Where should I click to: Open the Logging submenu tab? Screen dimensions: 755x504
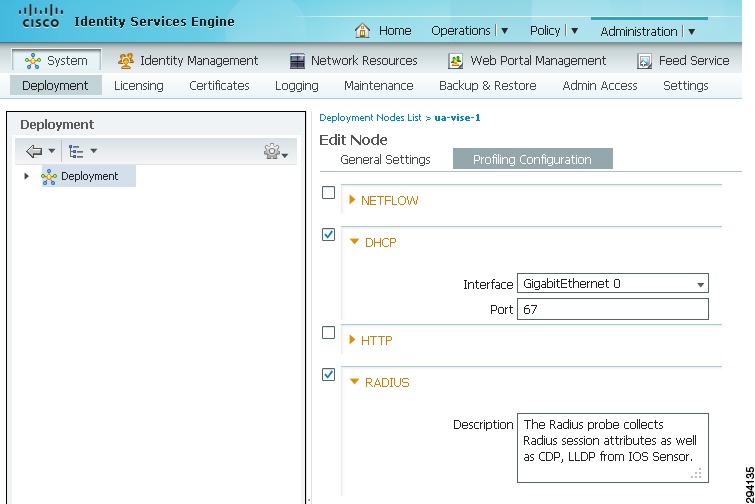297,86
